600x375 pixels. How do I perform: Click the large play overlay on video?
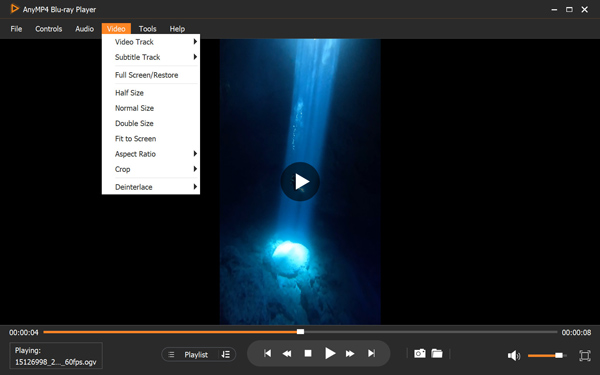[x=300, y=181]
